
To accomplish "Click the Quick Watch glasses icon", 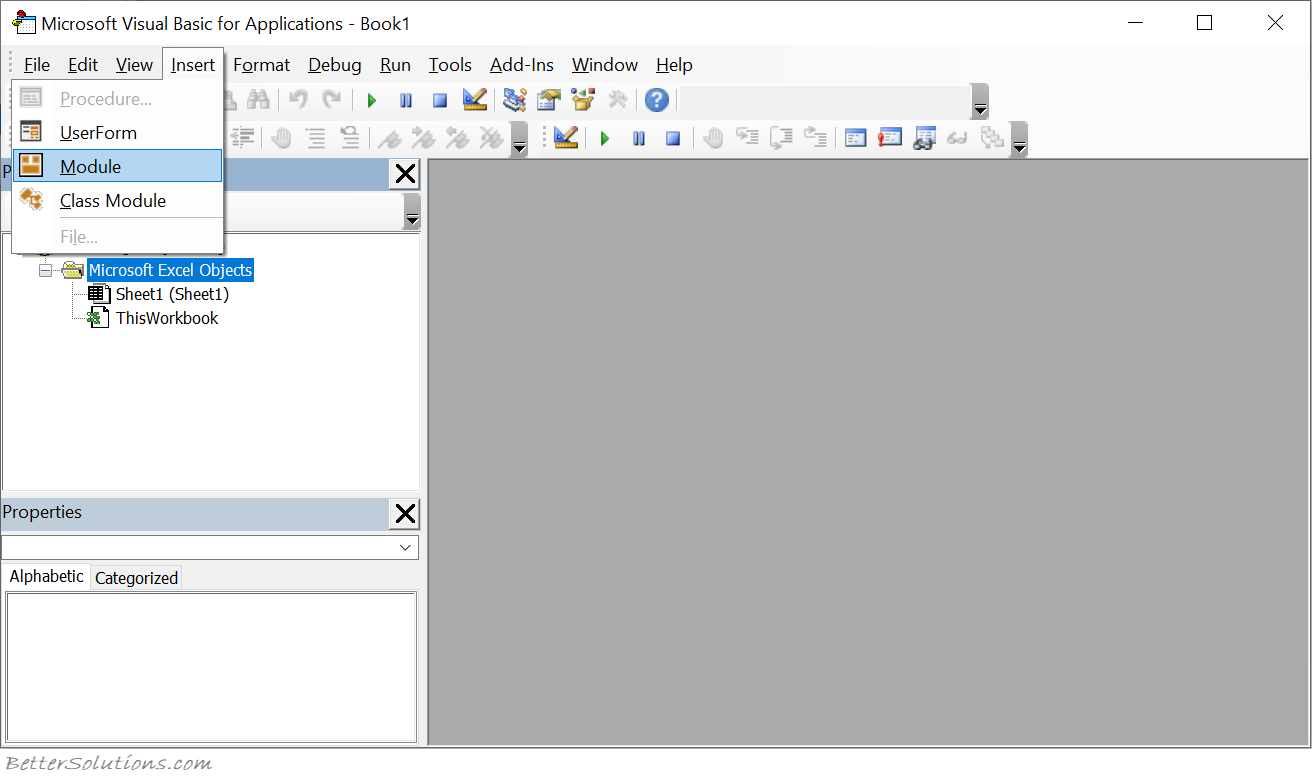I will [x=957, y=138].
